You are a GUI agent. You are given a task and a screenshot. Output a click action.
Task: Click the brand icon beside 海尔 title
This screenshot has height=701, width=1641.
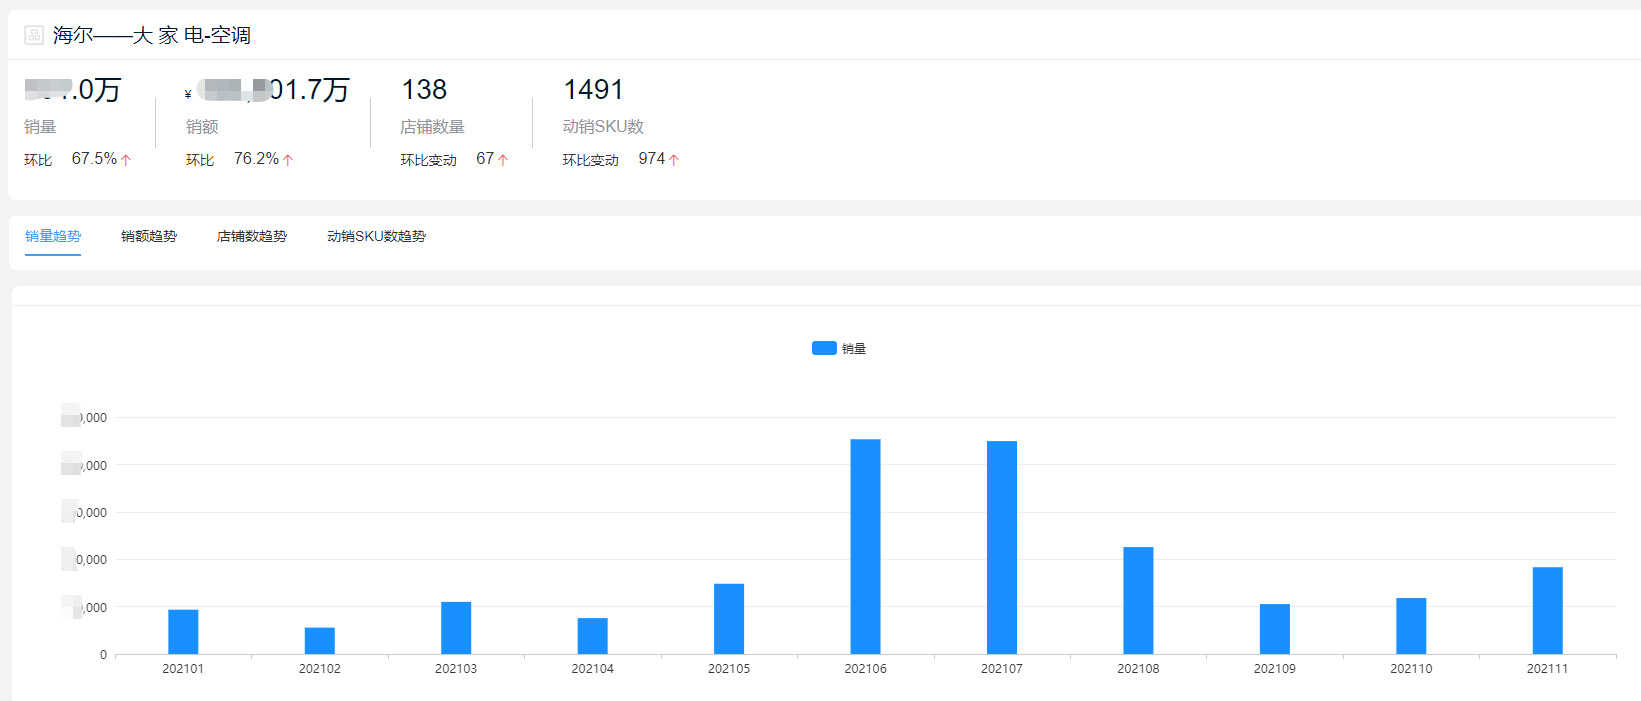(x=34, y=35)
